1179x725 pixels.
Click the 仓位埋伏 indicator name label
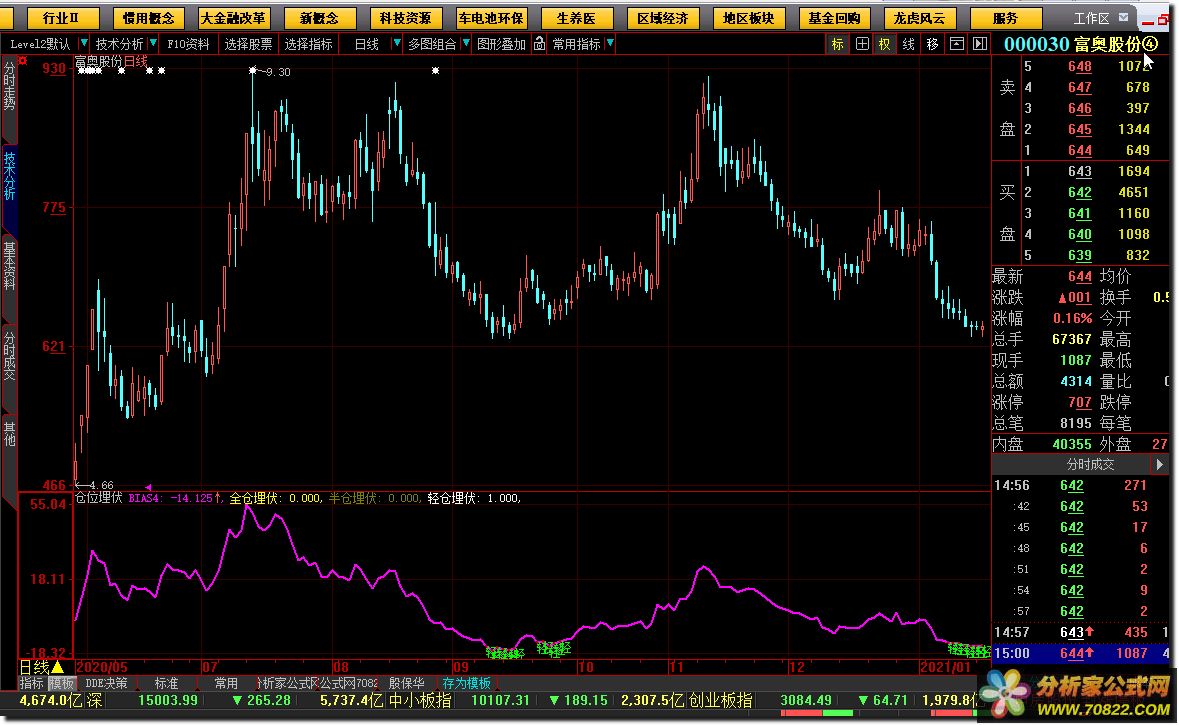pos(99,498)
